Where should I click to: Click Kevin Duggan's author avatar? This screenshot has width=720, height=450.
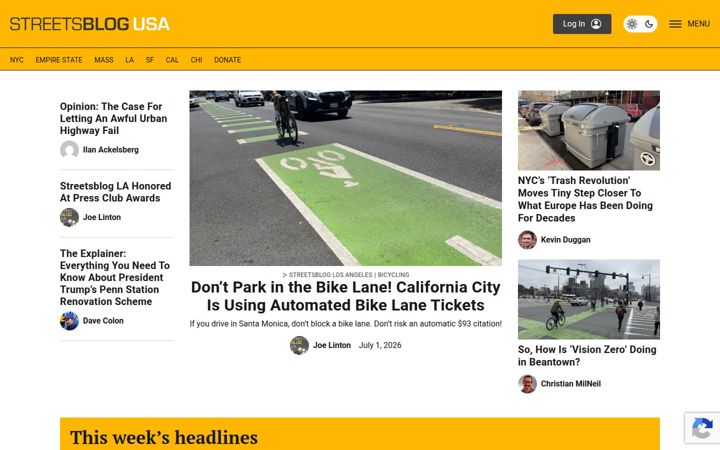click(527, 240)
